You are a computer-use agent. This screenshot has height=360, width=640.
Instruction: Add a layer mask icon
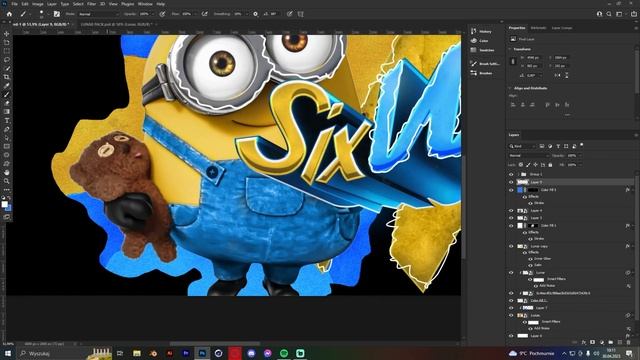(593, 342)
